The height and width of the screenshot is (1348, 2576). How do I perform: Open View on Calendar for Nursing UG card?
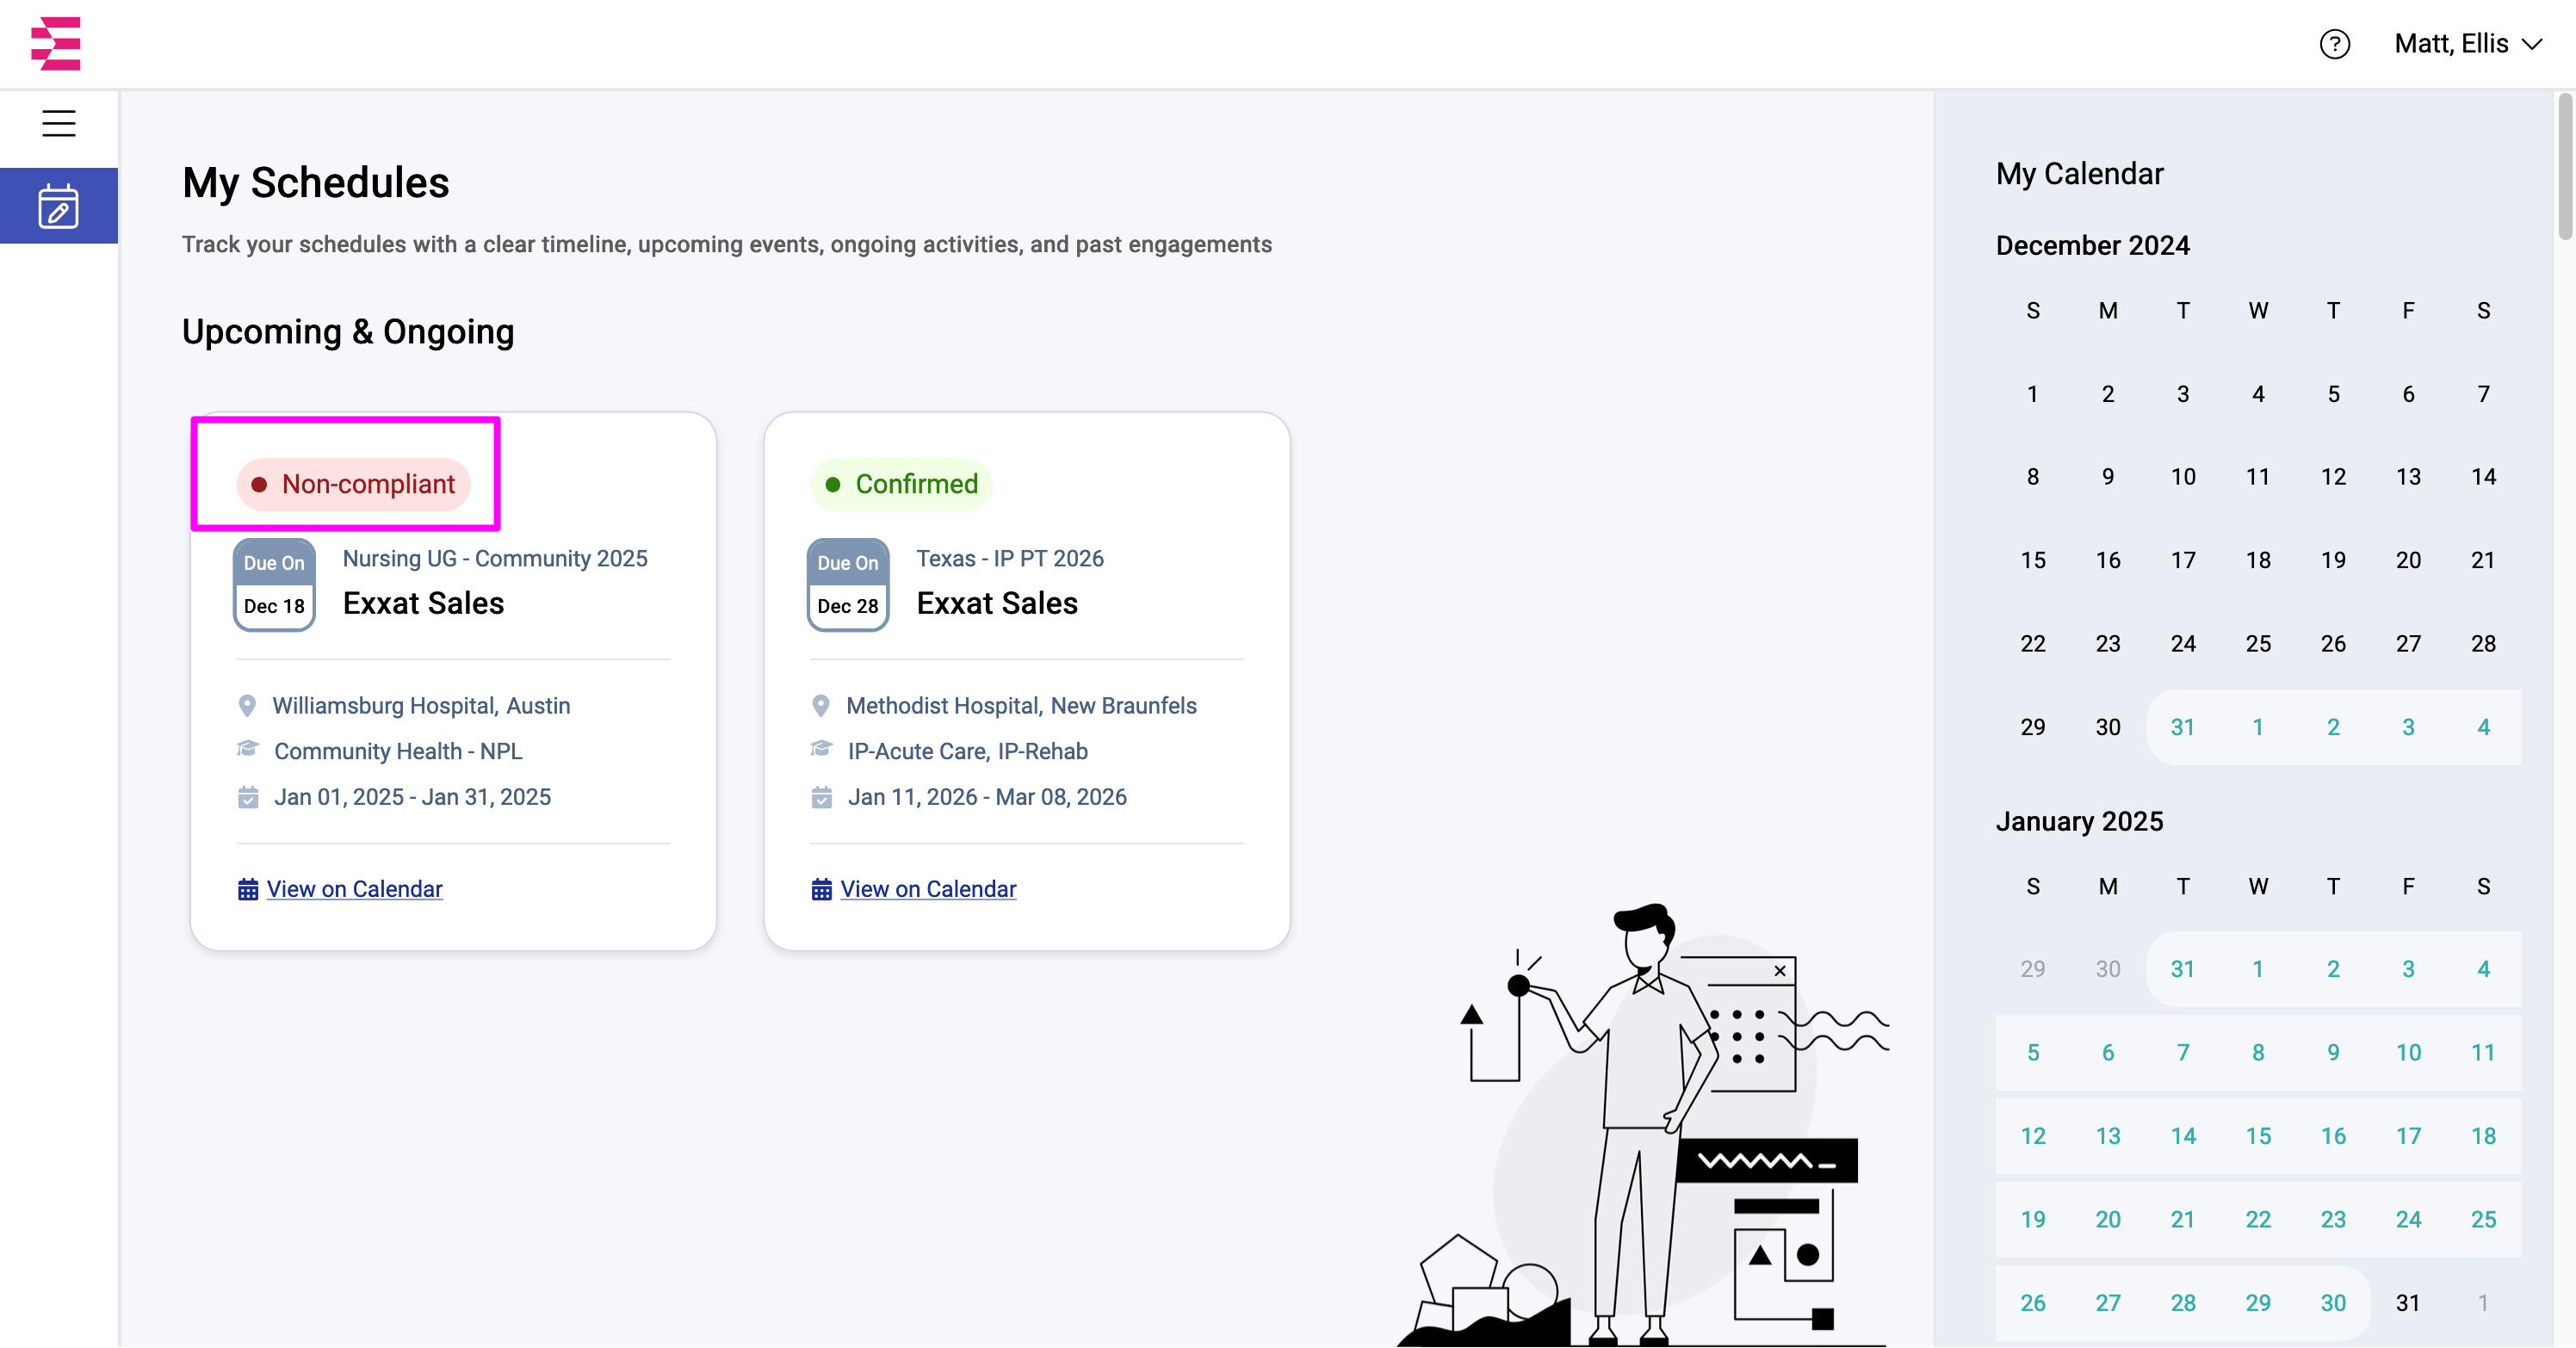pyautogui.click(x=340, y=889)
